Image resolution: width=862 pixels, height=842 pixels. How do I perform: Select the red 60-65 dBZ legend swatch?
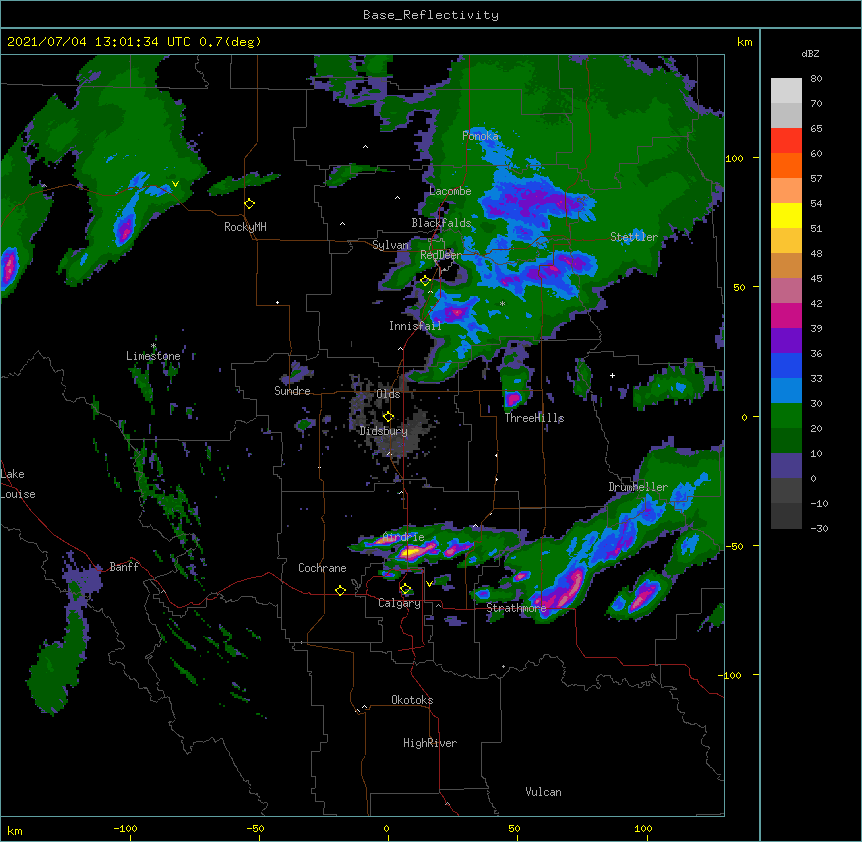tap(786, 141)
